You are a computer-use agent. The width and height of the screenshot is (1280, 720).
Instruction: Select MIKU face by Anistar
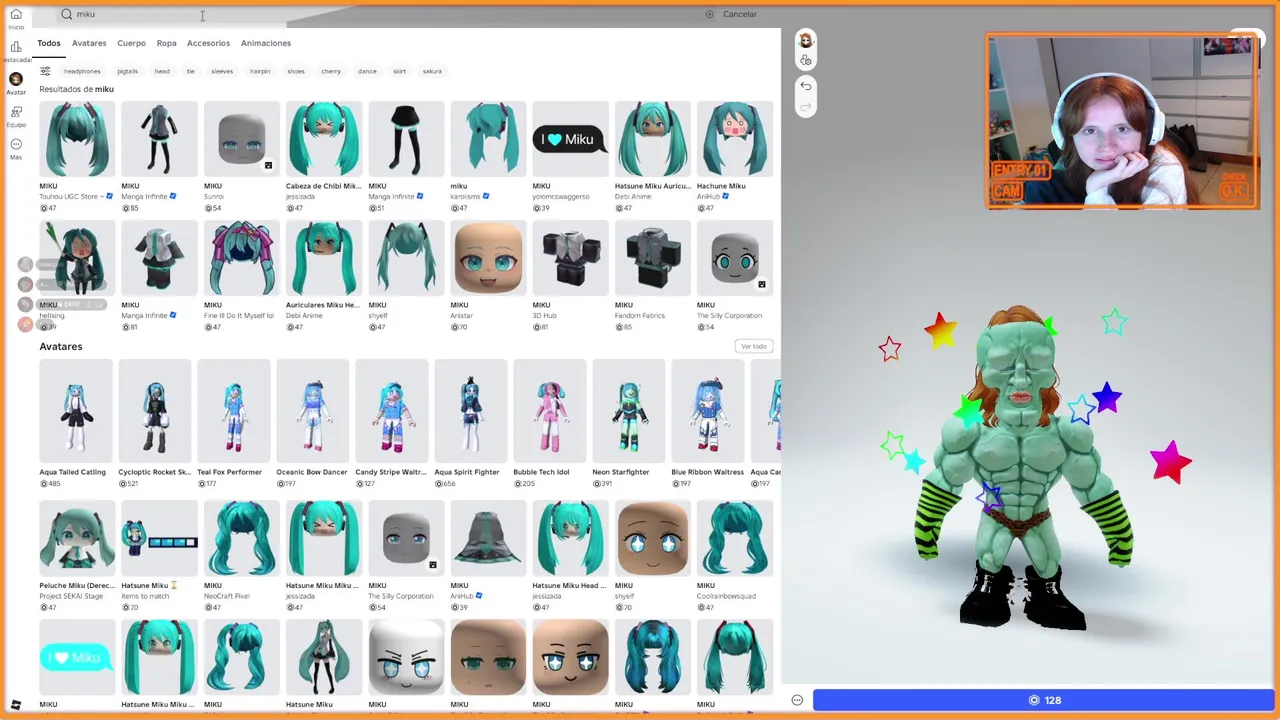pyautogui.click(x=488, y=258)
